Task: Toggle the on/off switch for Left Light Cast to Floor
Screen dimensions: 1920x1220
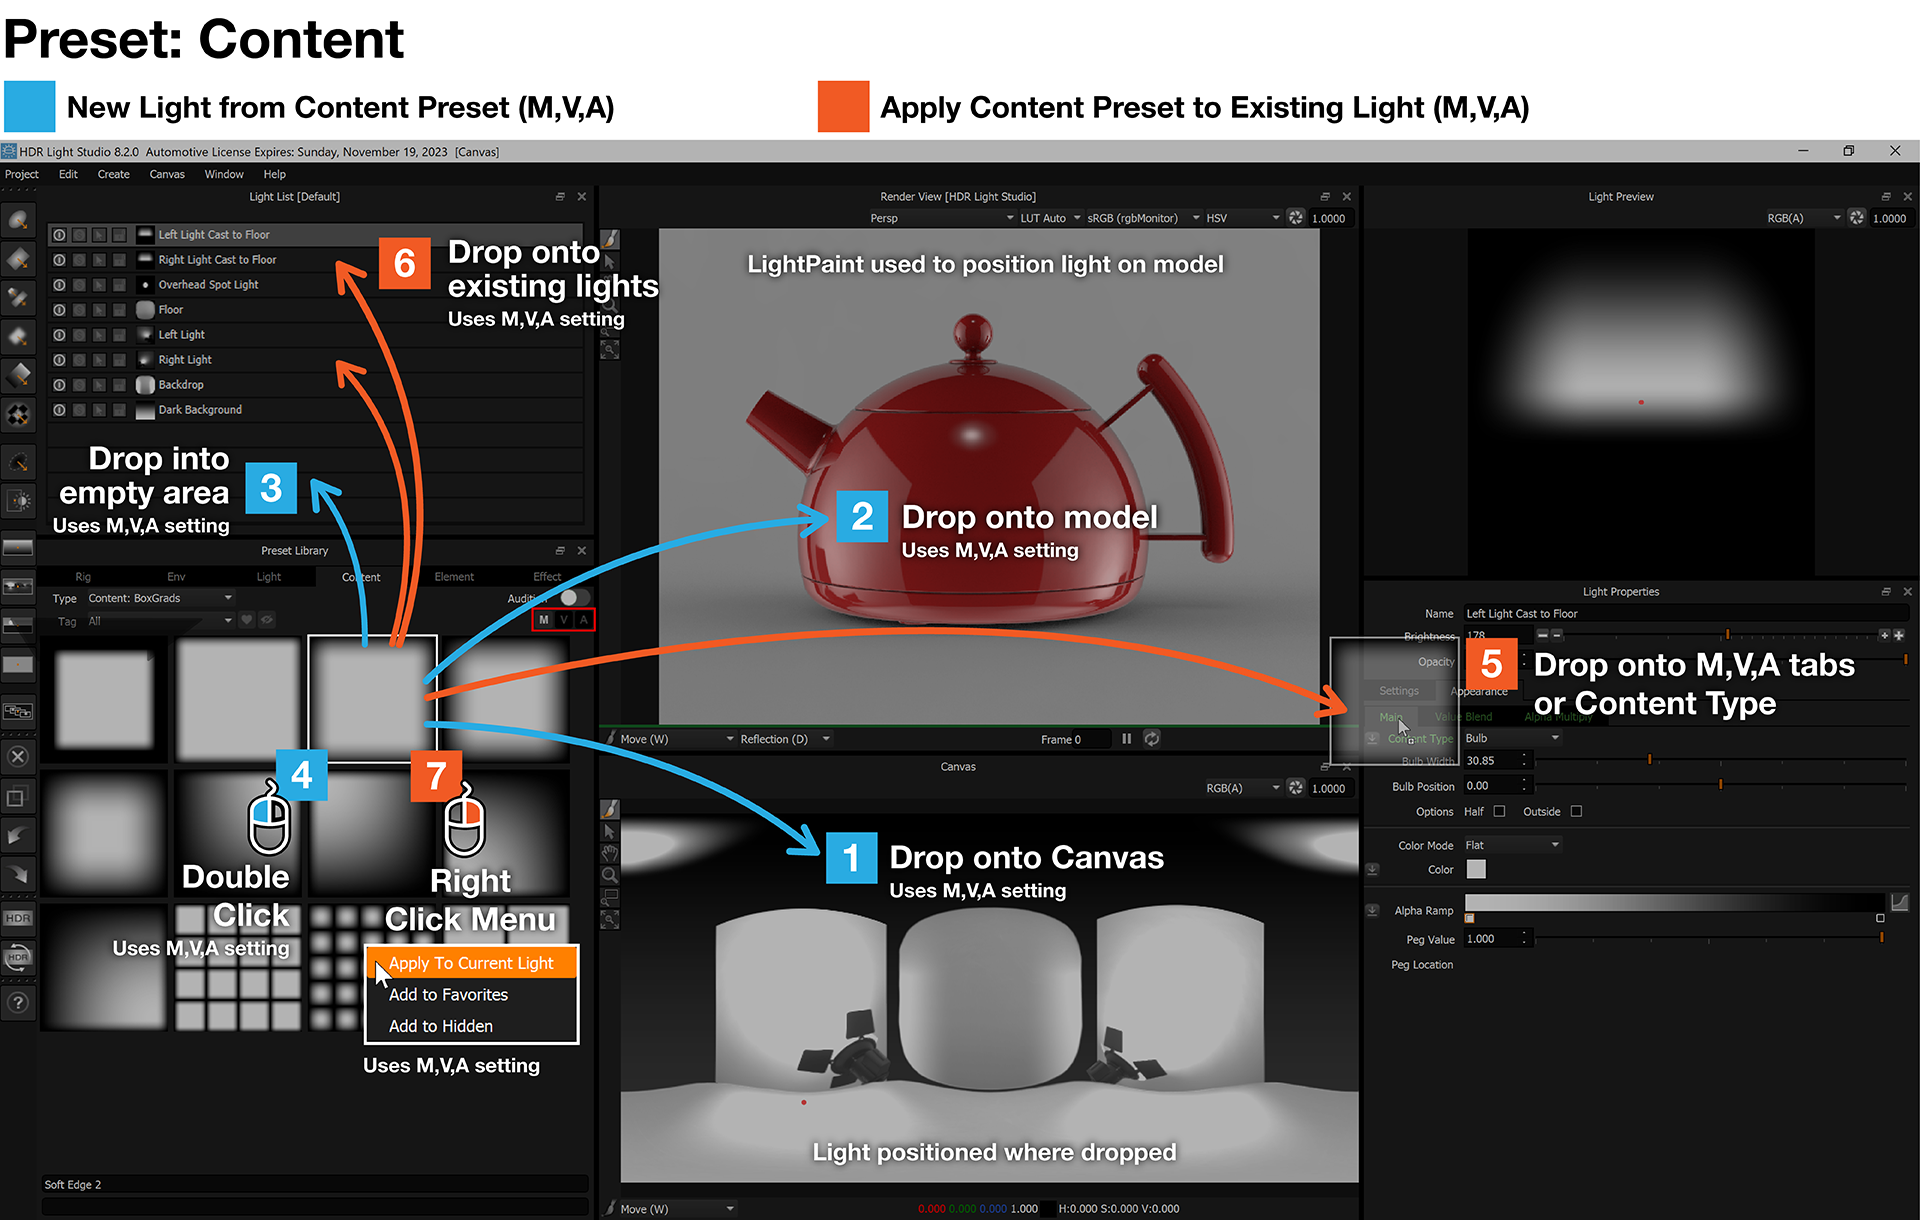Action: [60, 235]
